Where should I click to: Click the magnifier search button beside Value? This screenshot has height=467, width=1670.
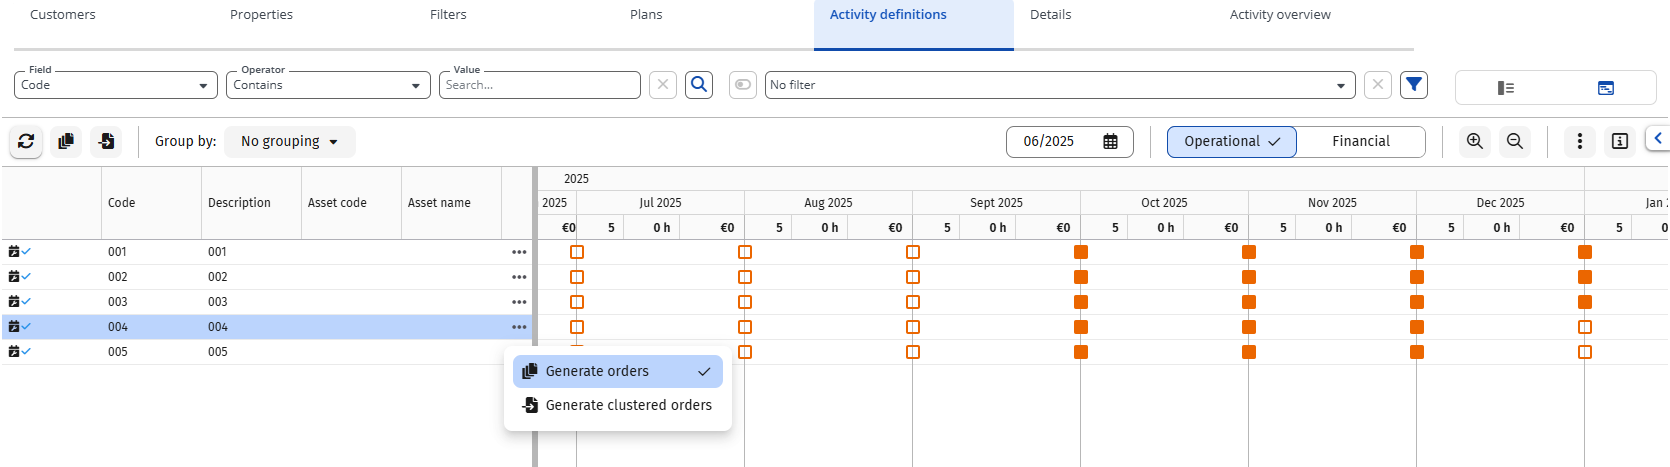[x=699, y=85]
